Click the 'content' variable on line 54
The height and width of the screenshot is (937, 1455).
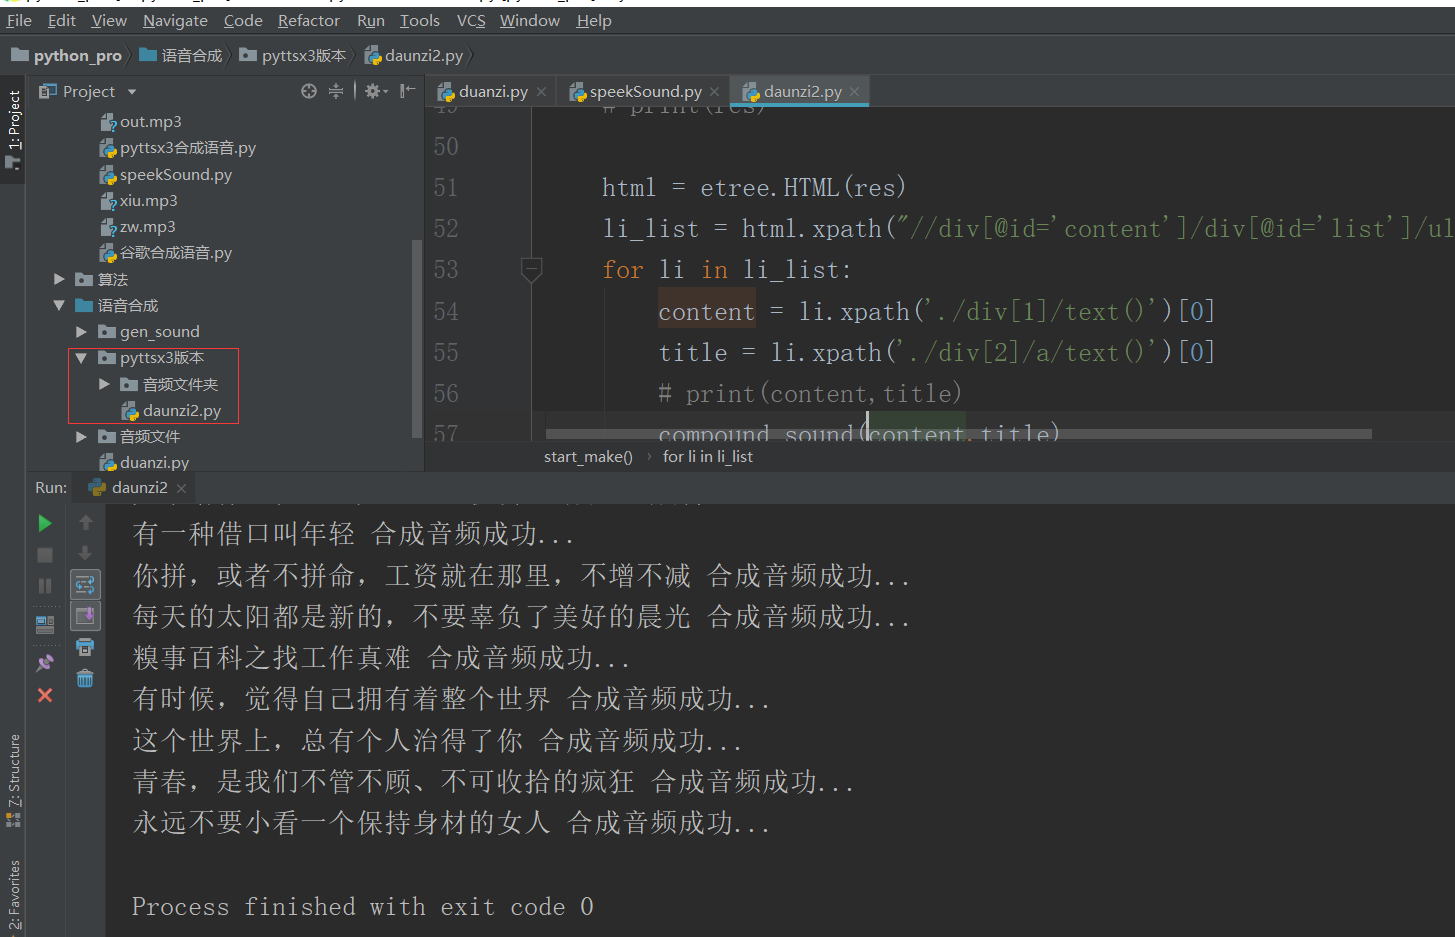point(706,311)
